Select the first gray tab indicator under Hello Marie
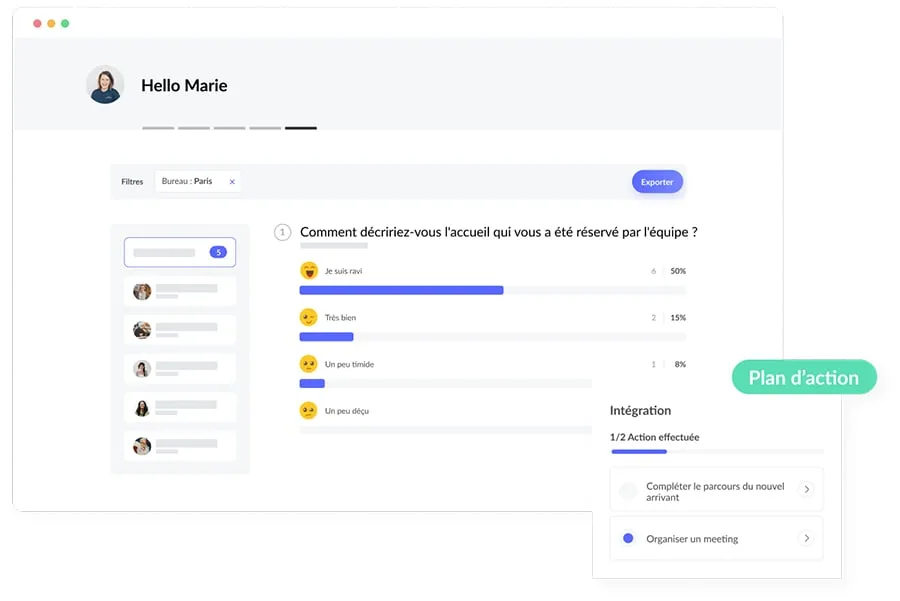 click(x=158, y=128)
